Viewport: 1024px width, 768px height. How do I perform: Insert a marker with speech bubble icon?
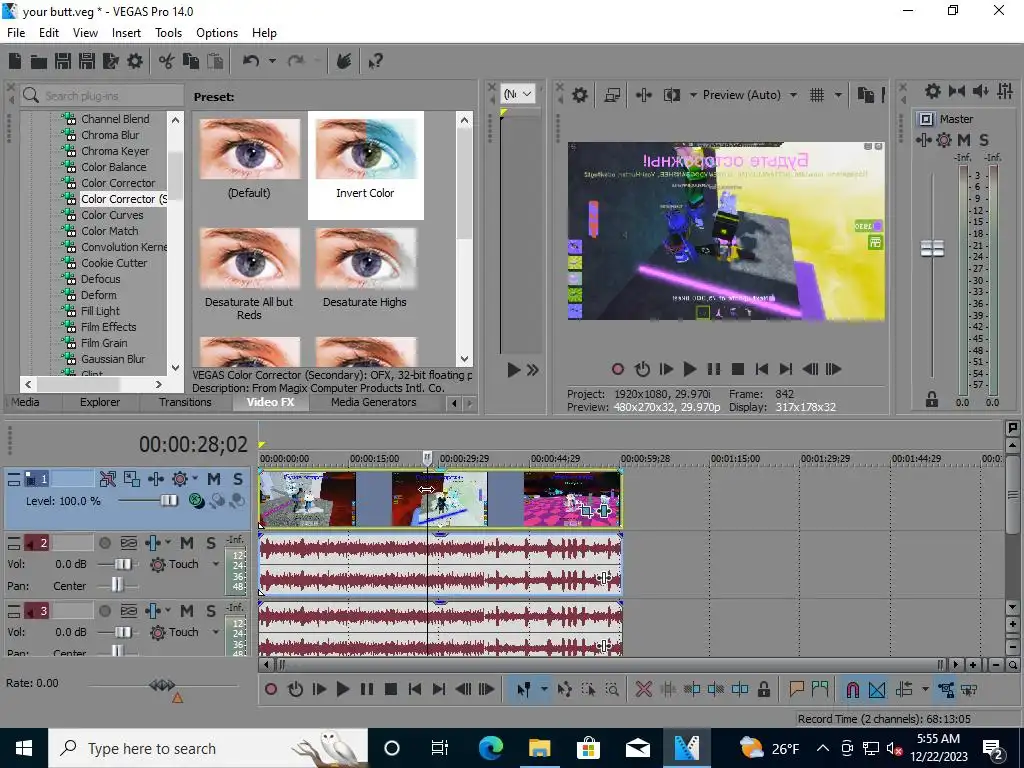(x=796, y=689)
